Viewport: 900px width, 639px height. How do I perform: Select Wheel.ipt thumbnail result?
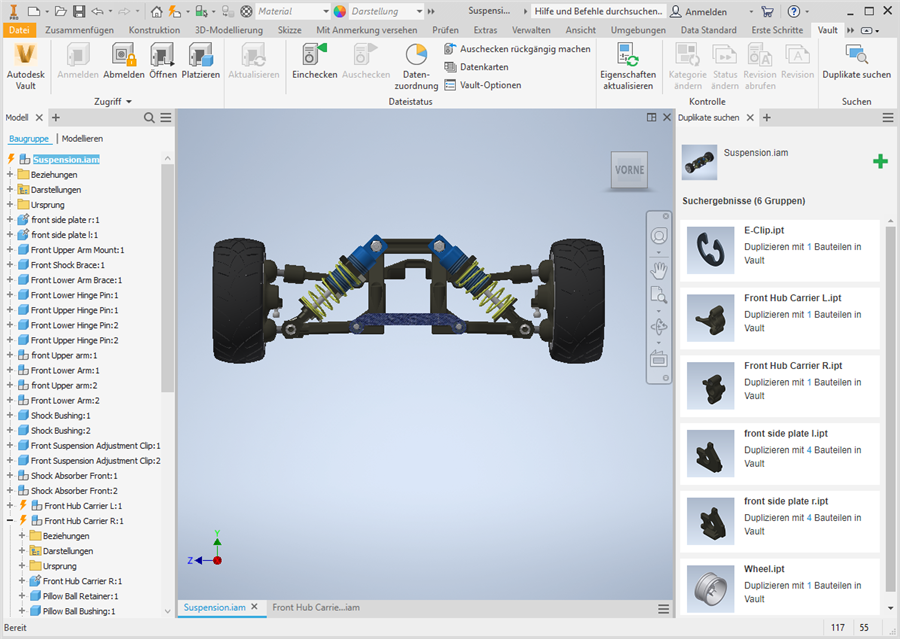[711, 589]
